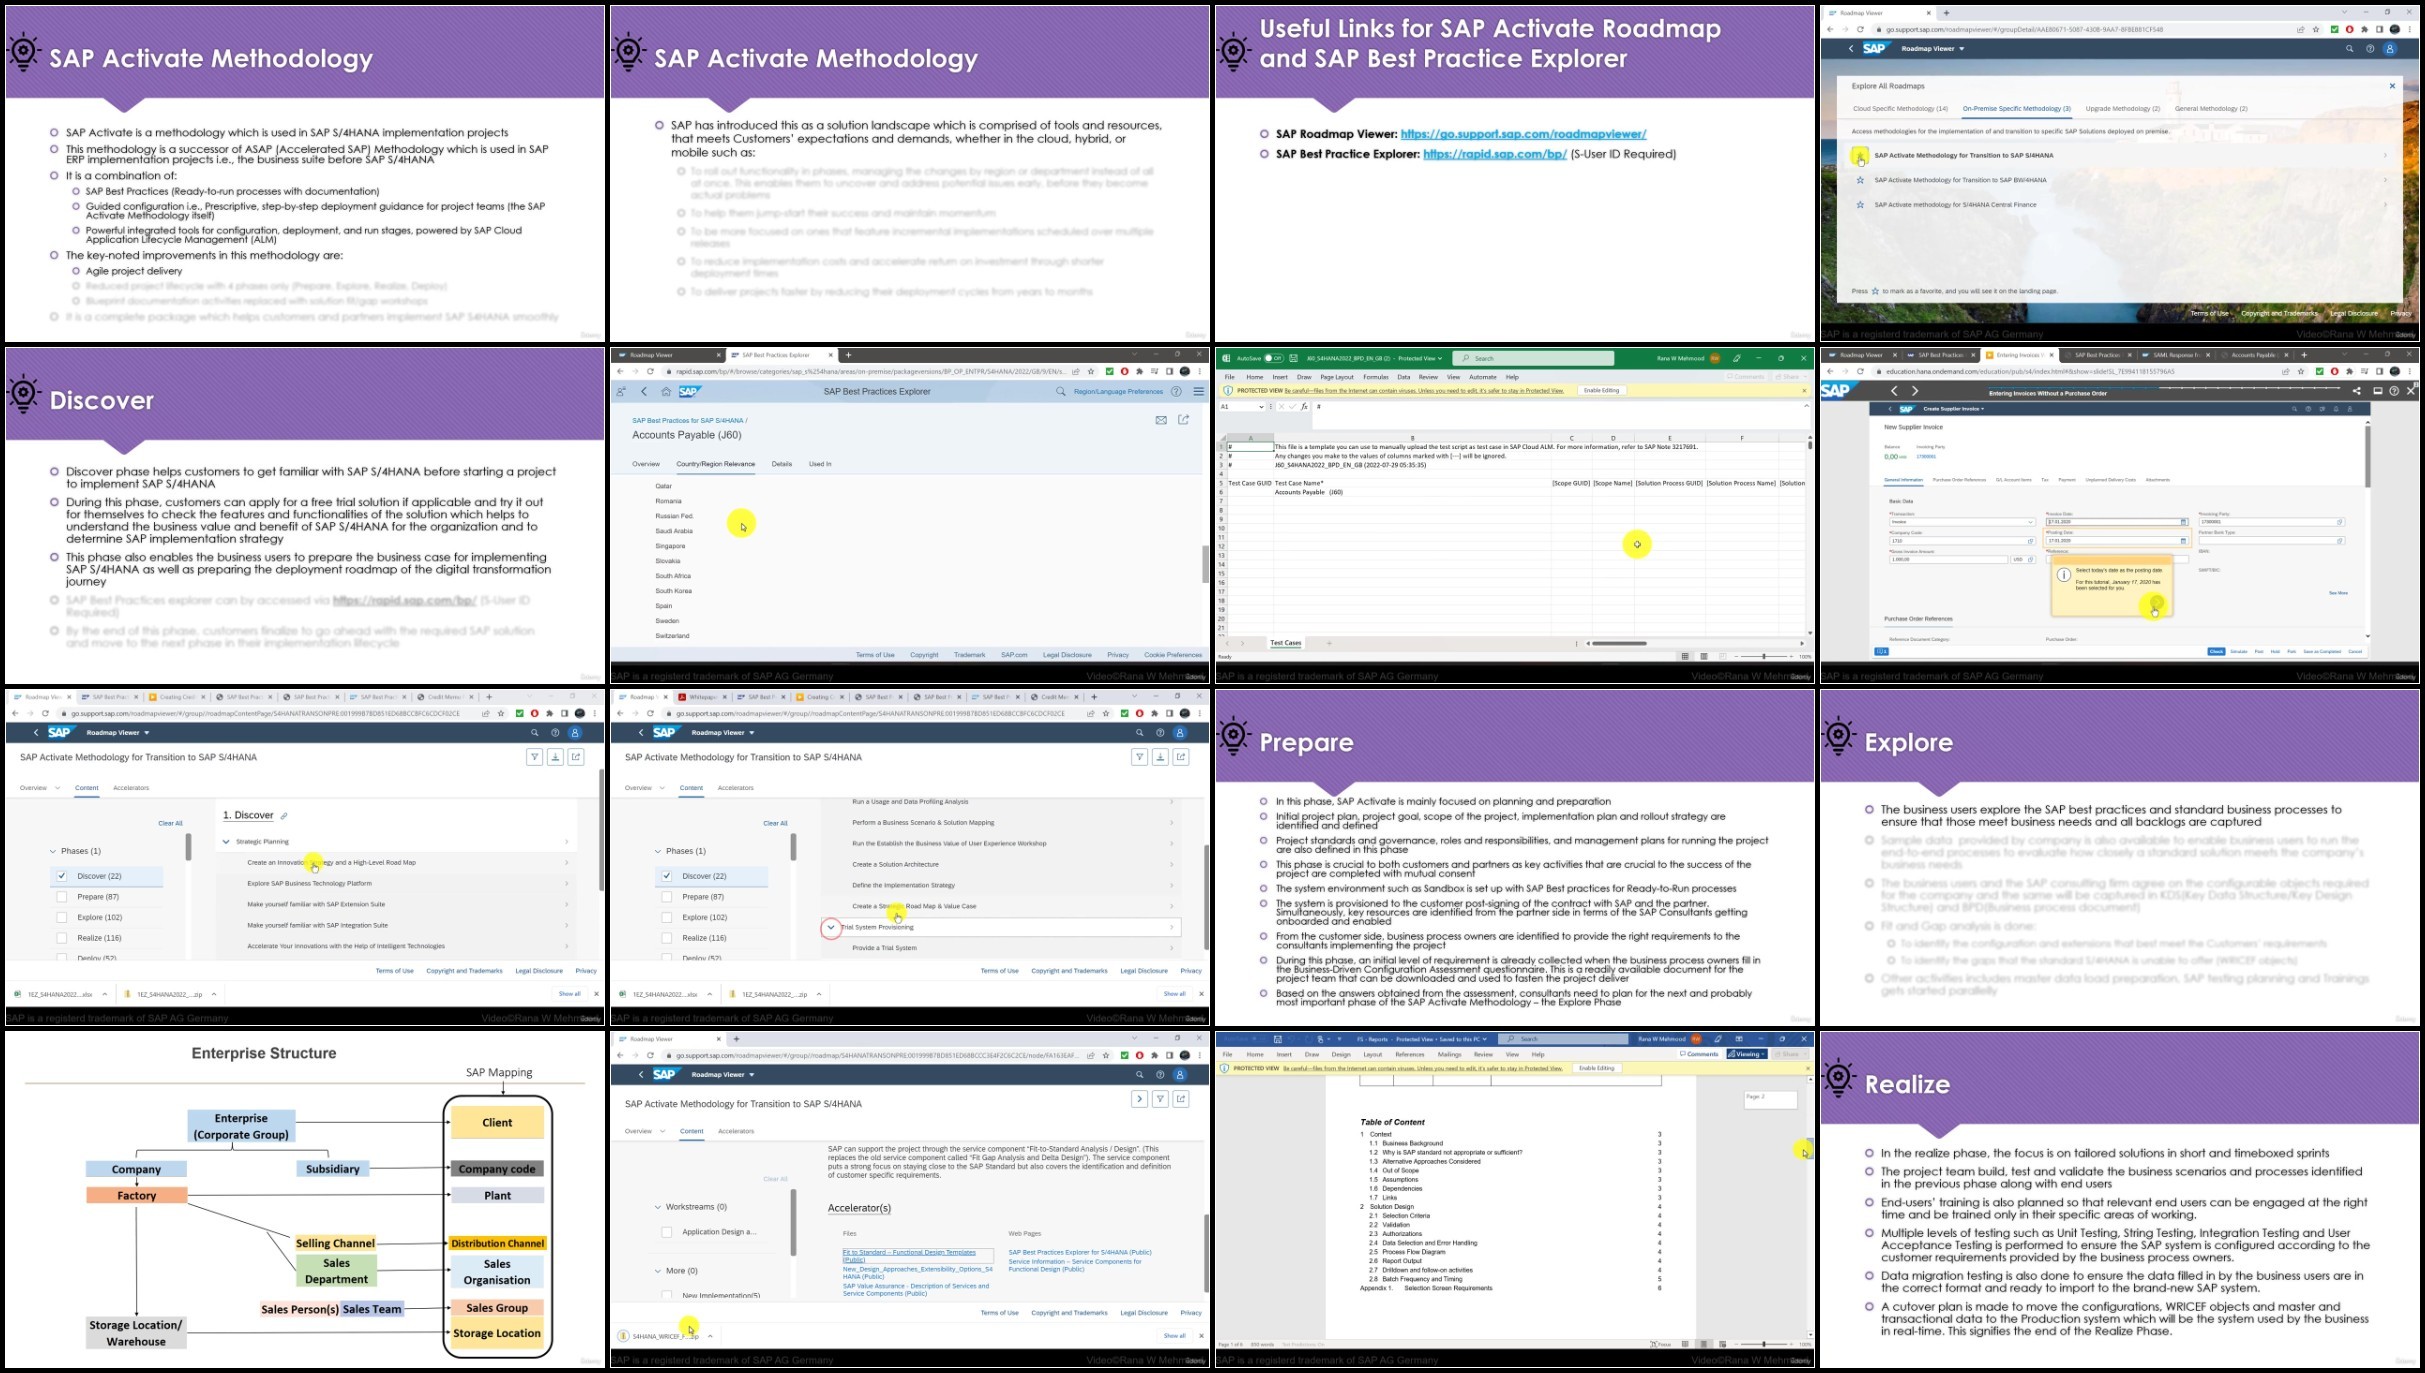The height and width of the screenshot is (1373, 2425).
Task: Click next arrow button on Accelerator(s) roadmap page
Action: (x=1139, y=1099)
